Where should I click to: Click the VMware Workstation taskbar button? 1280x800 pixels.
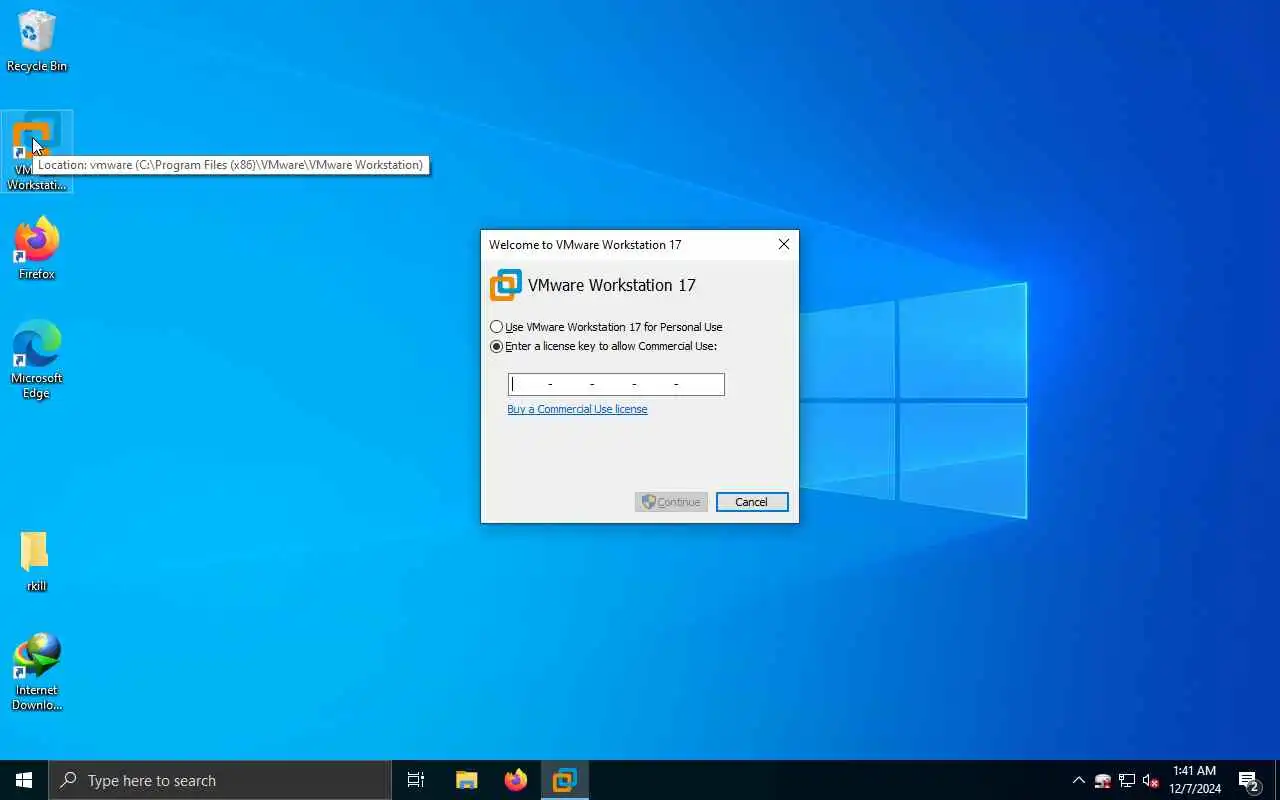coord(565,780)
